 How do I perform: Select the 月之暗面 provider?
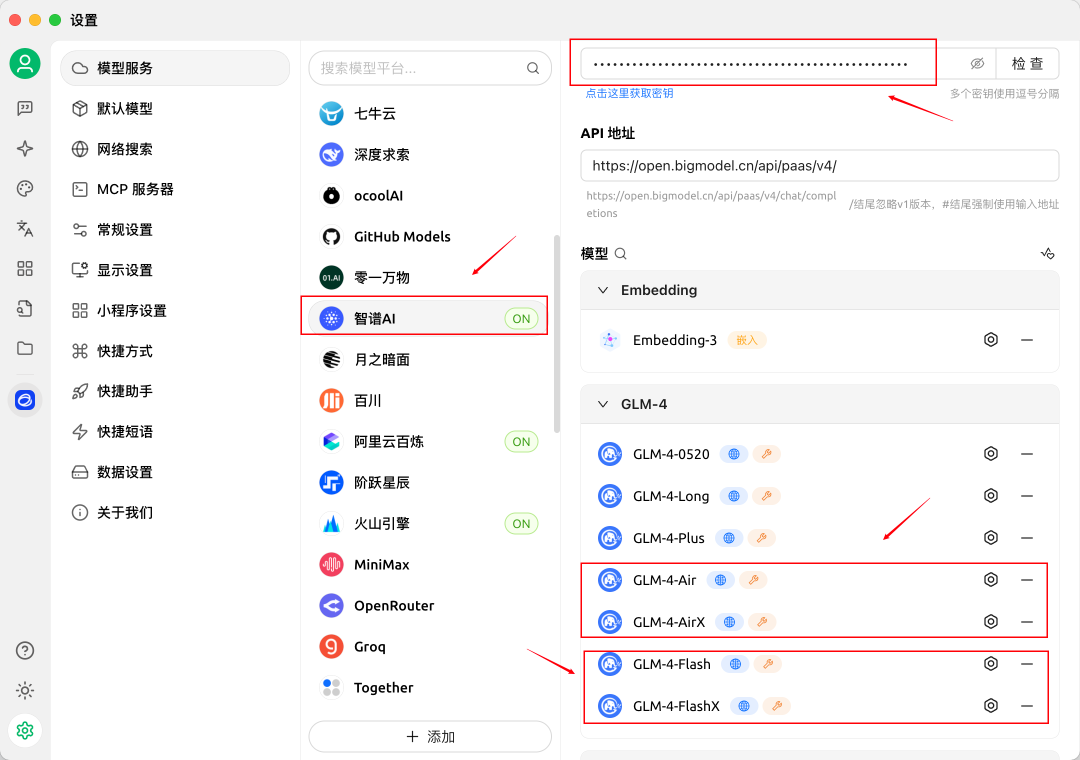[430, 360]
